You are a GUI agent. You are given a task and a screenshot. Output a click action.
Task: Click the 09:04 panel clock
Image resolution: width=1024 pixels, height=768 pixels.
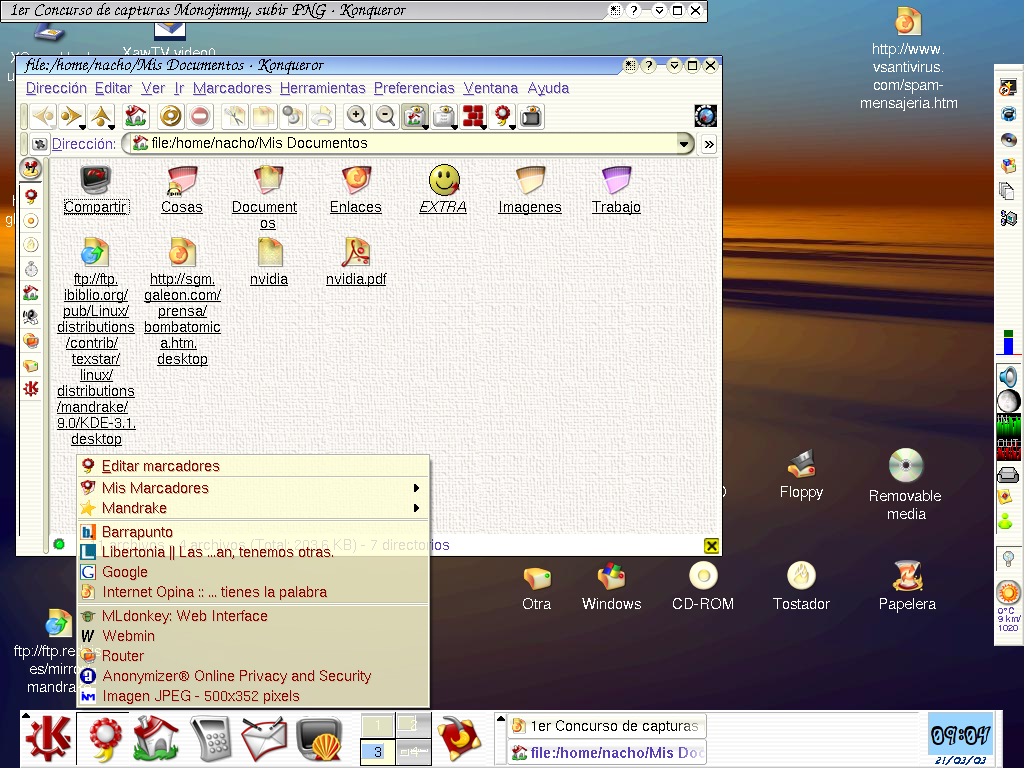tap(960, 735)
